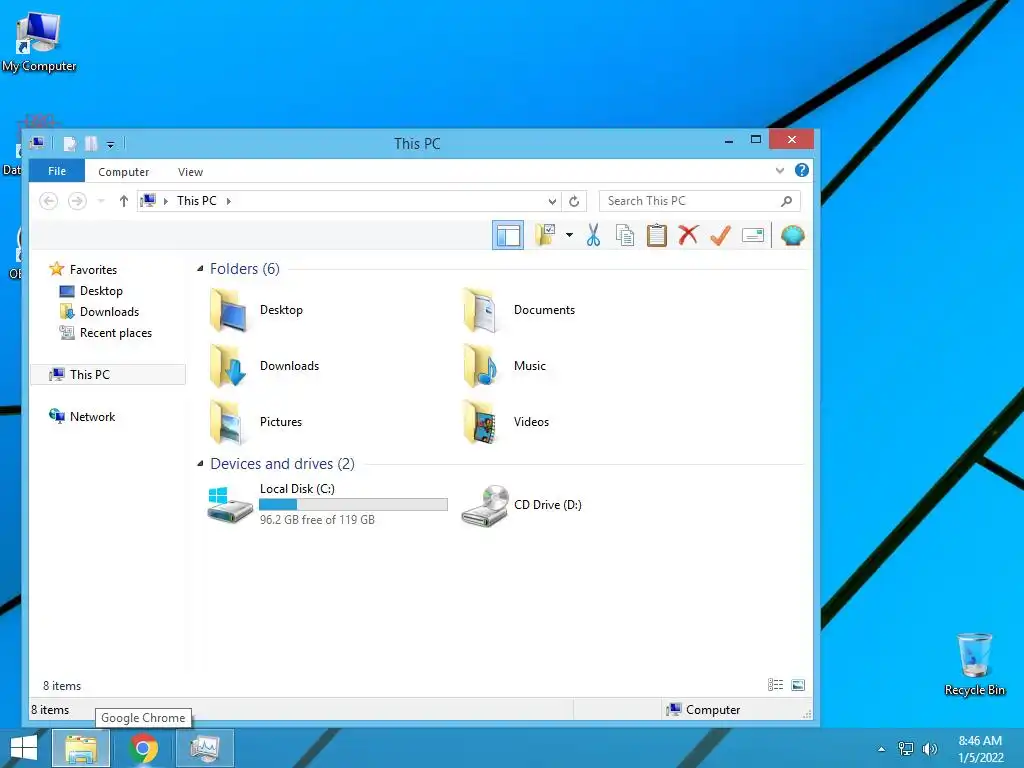Refresh the This PC view

574,201
